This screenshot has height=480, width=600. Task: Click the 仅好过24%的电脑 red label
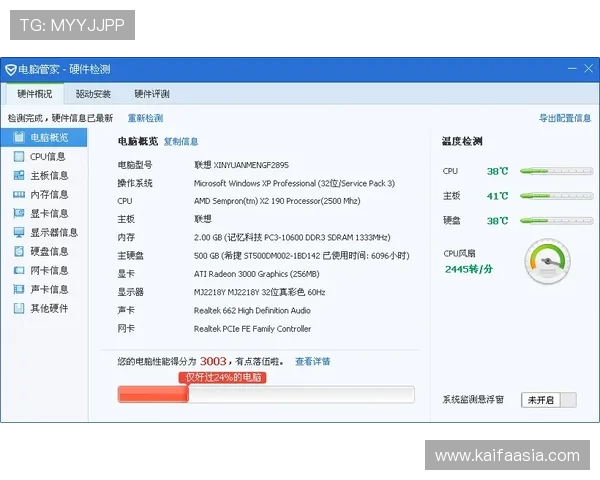[223, 377]
